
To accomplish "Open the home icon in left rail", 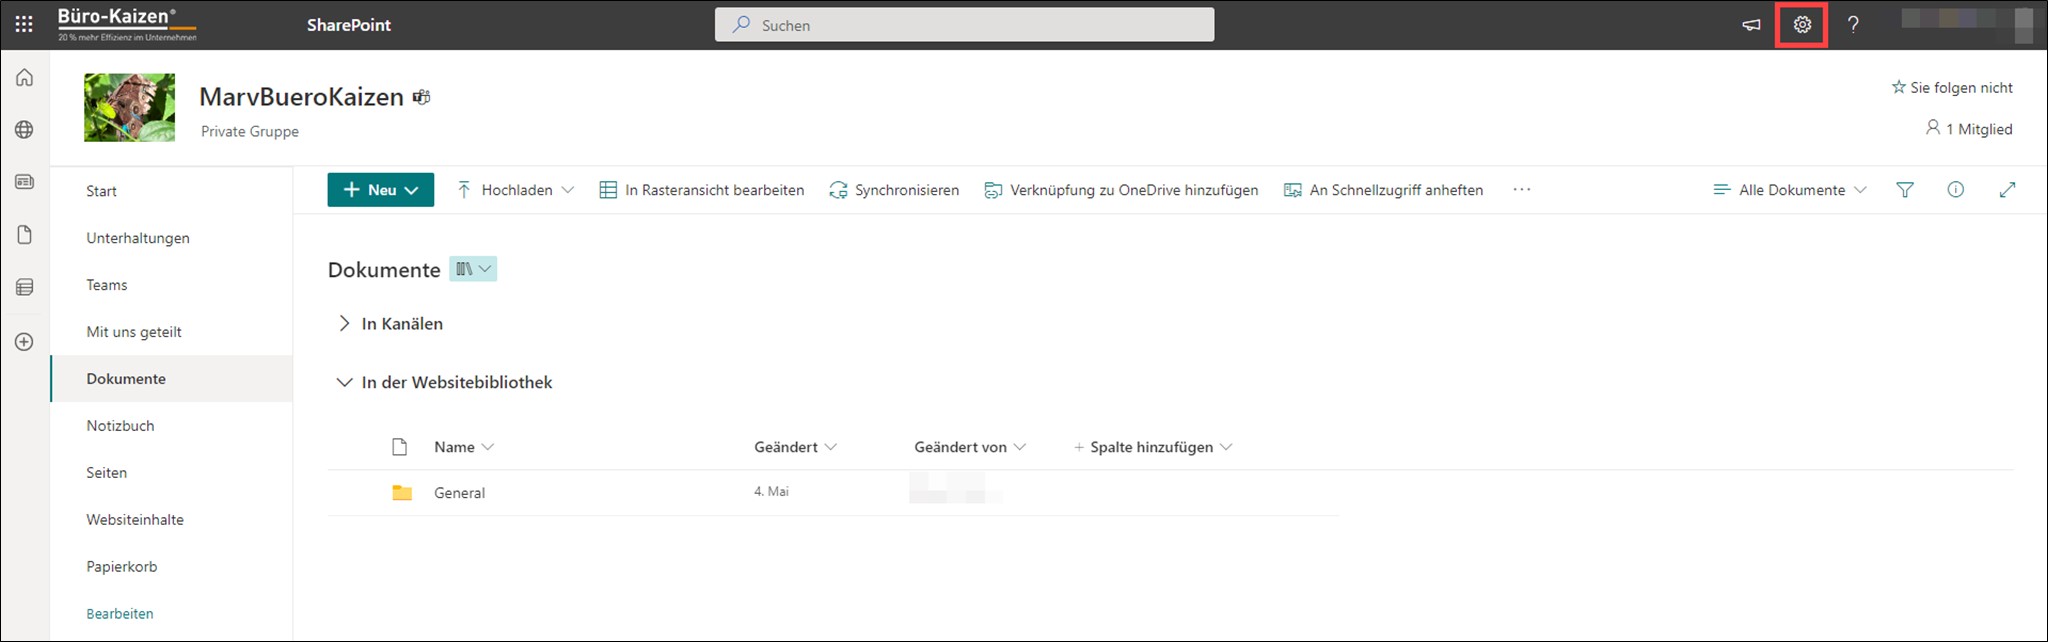I will coord(25,78).
